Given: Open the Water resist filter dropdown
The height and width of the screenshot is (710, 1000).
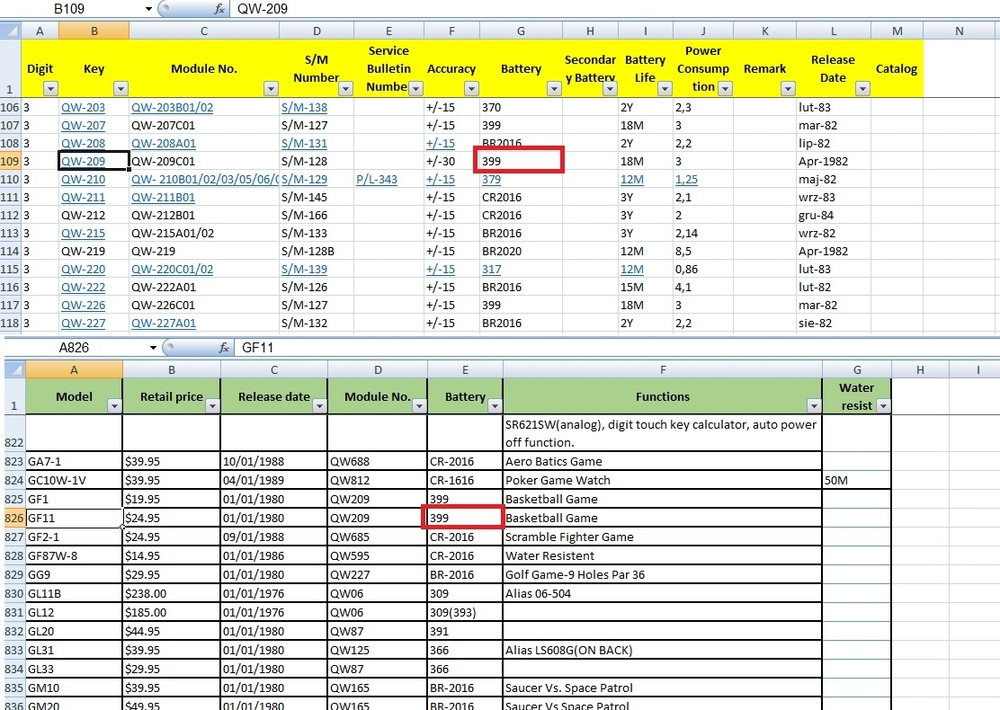Looking at the screenshot, I should pos(881,406).
